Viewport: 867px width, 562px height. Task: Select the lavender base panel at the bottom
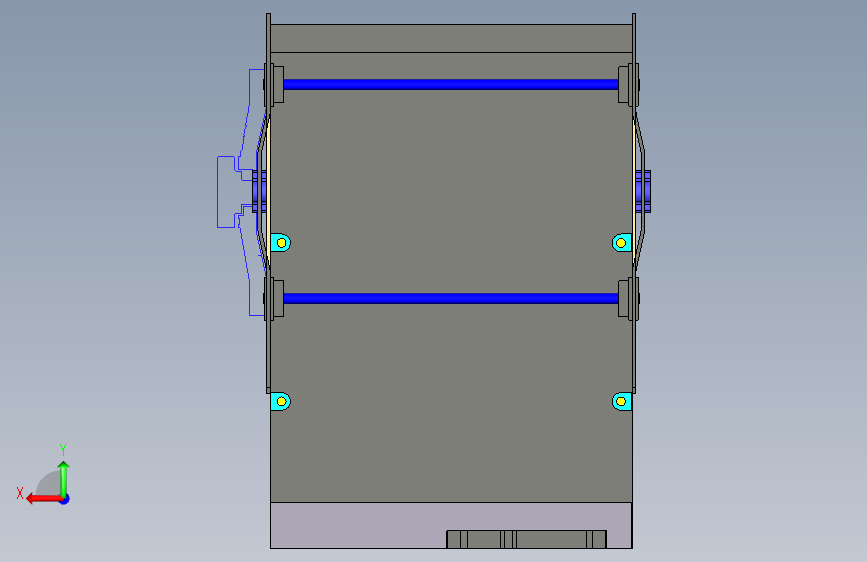click(x=358, y=525)
